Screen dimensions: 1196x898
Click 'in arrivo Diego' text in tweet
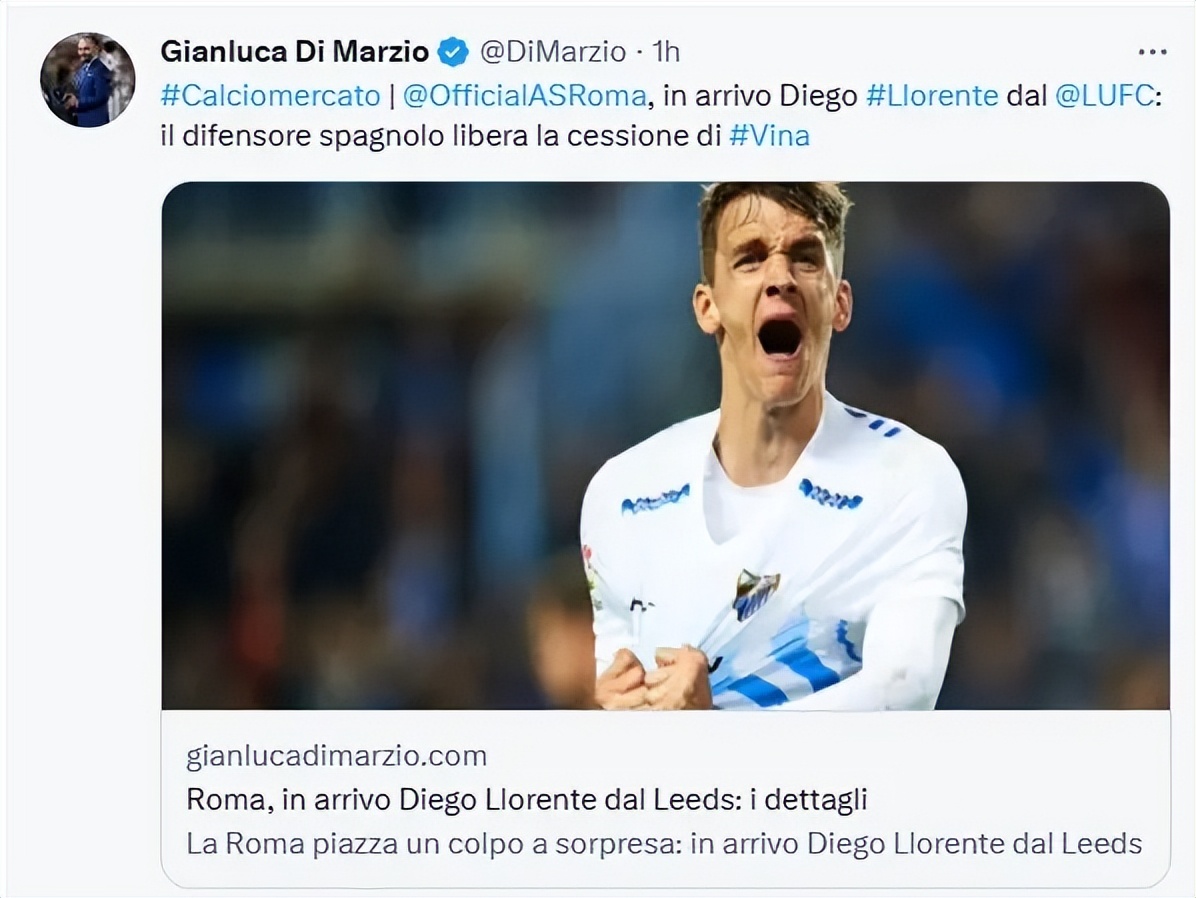tap(760, 95)
